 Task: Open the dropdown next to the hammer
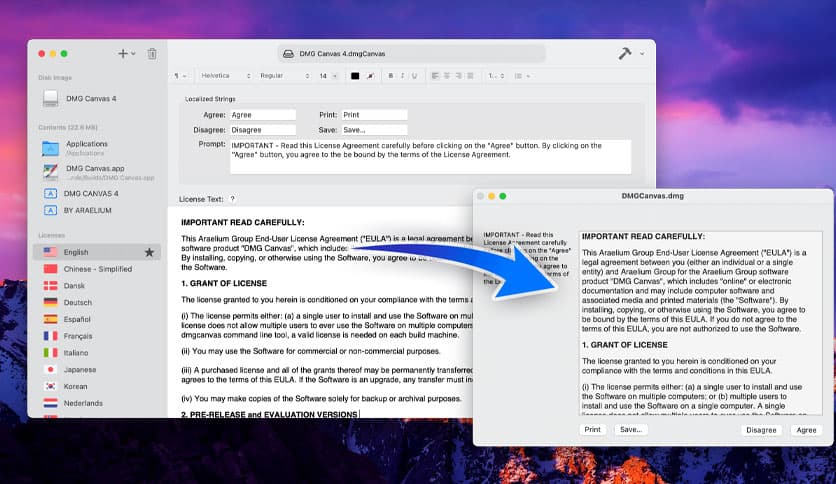[x=642, y=53]
